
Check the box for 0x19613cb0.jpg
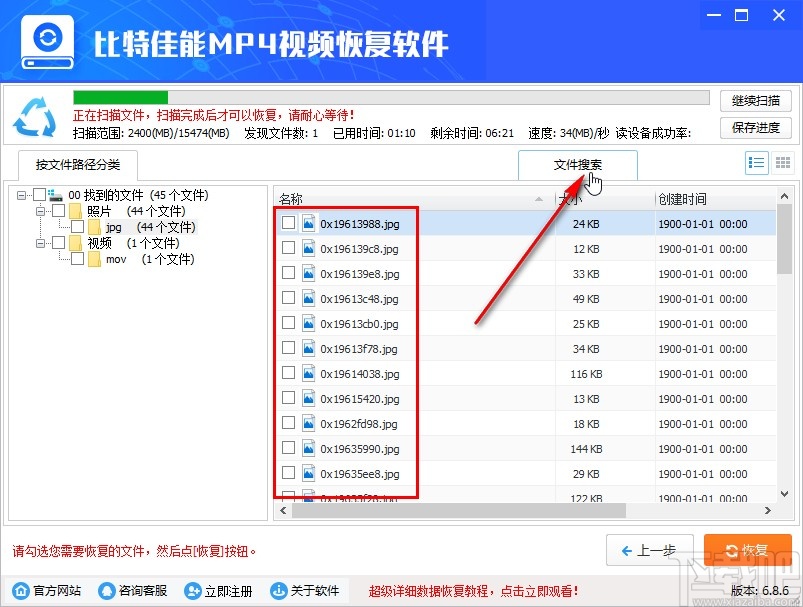click(288, 322)
